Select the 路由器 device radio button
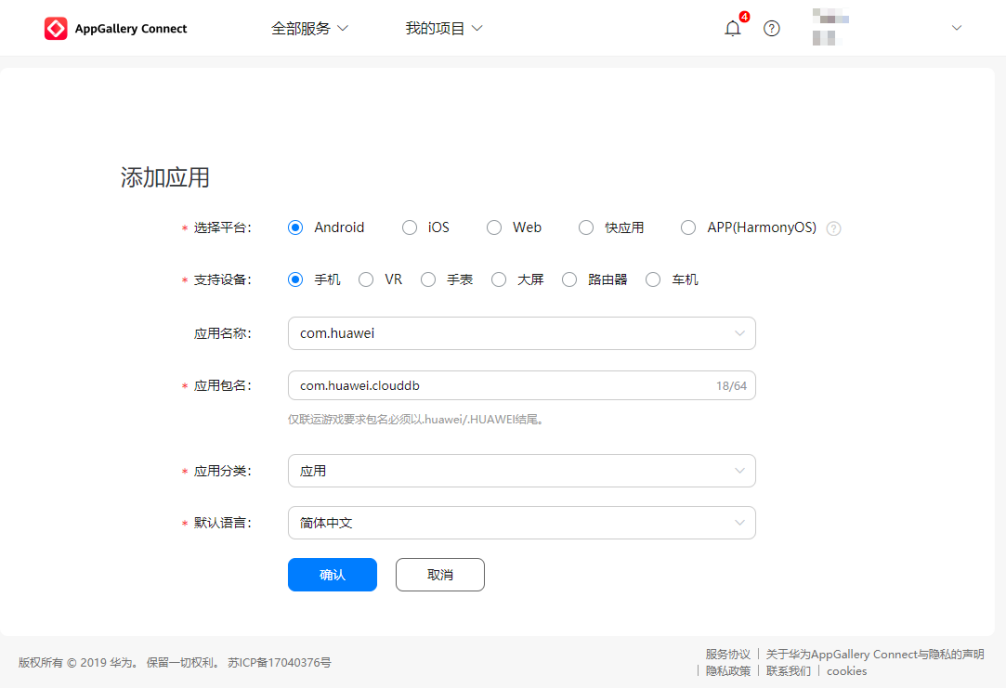This screenshot has height=688, width=1006. pos(569,280)
